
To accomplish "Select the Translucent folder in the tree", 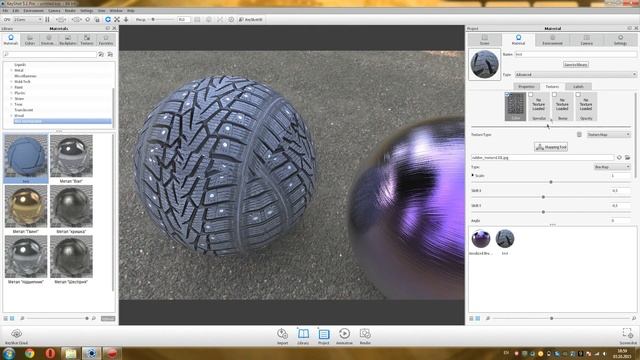I will click(24, 110).
